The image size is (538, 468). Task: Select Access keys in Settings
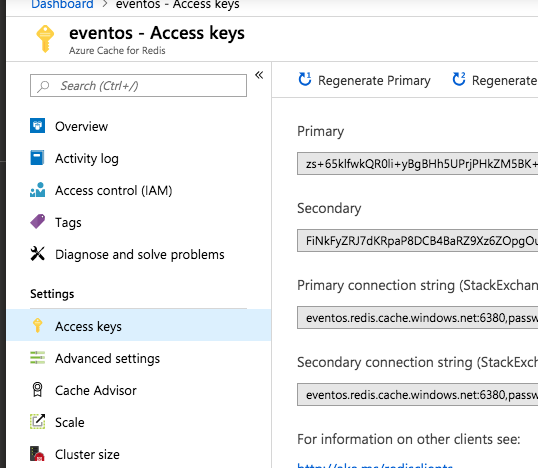pyautogui.click(x=139, y=325)
